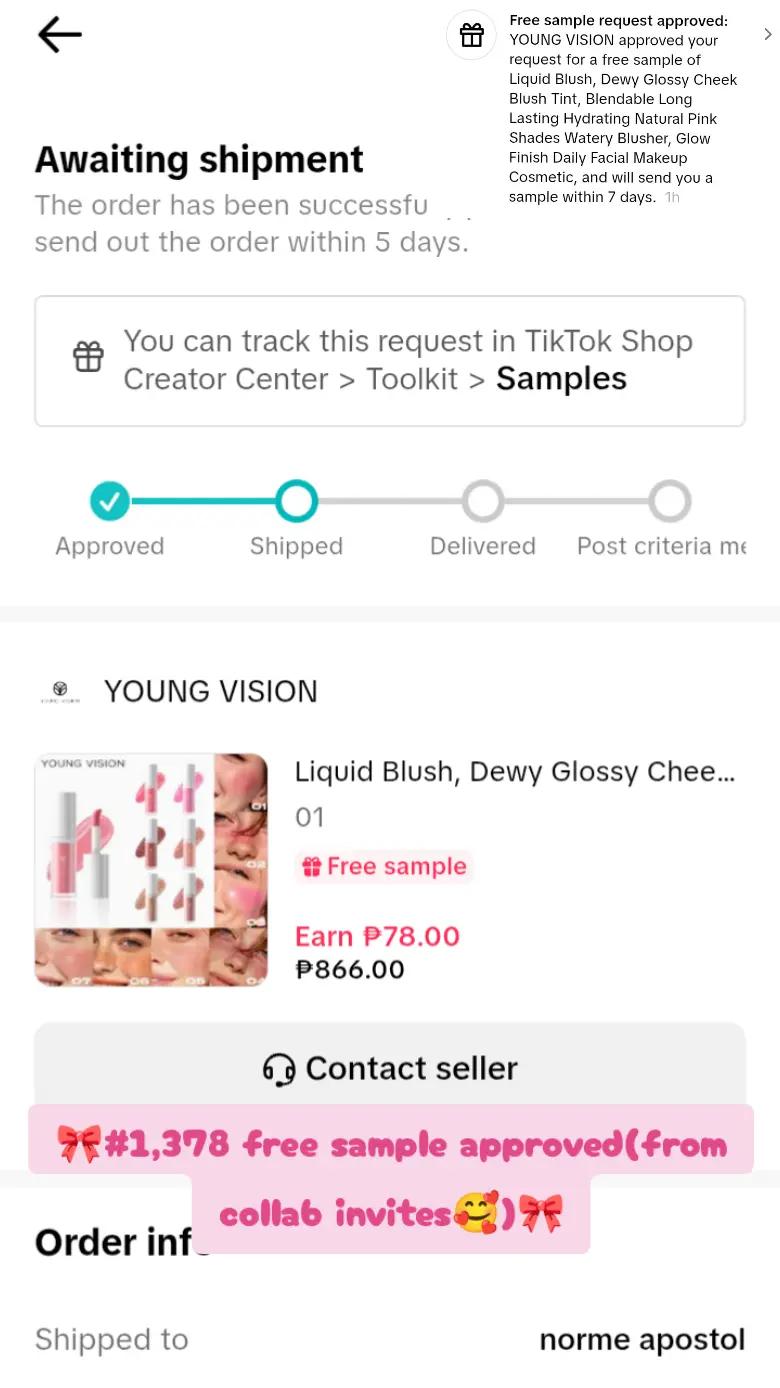Open the YOUNG VISION store name
780x1388 pixels.
(211, 691)
